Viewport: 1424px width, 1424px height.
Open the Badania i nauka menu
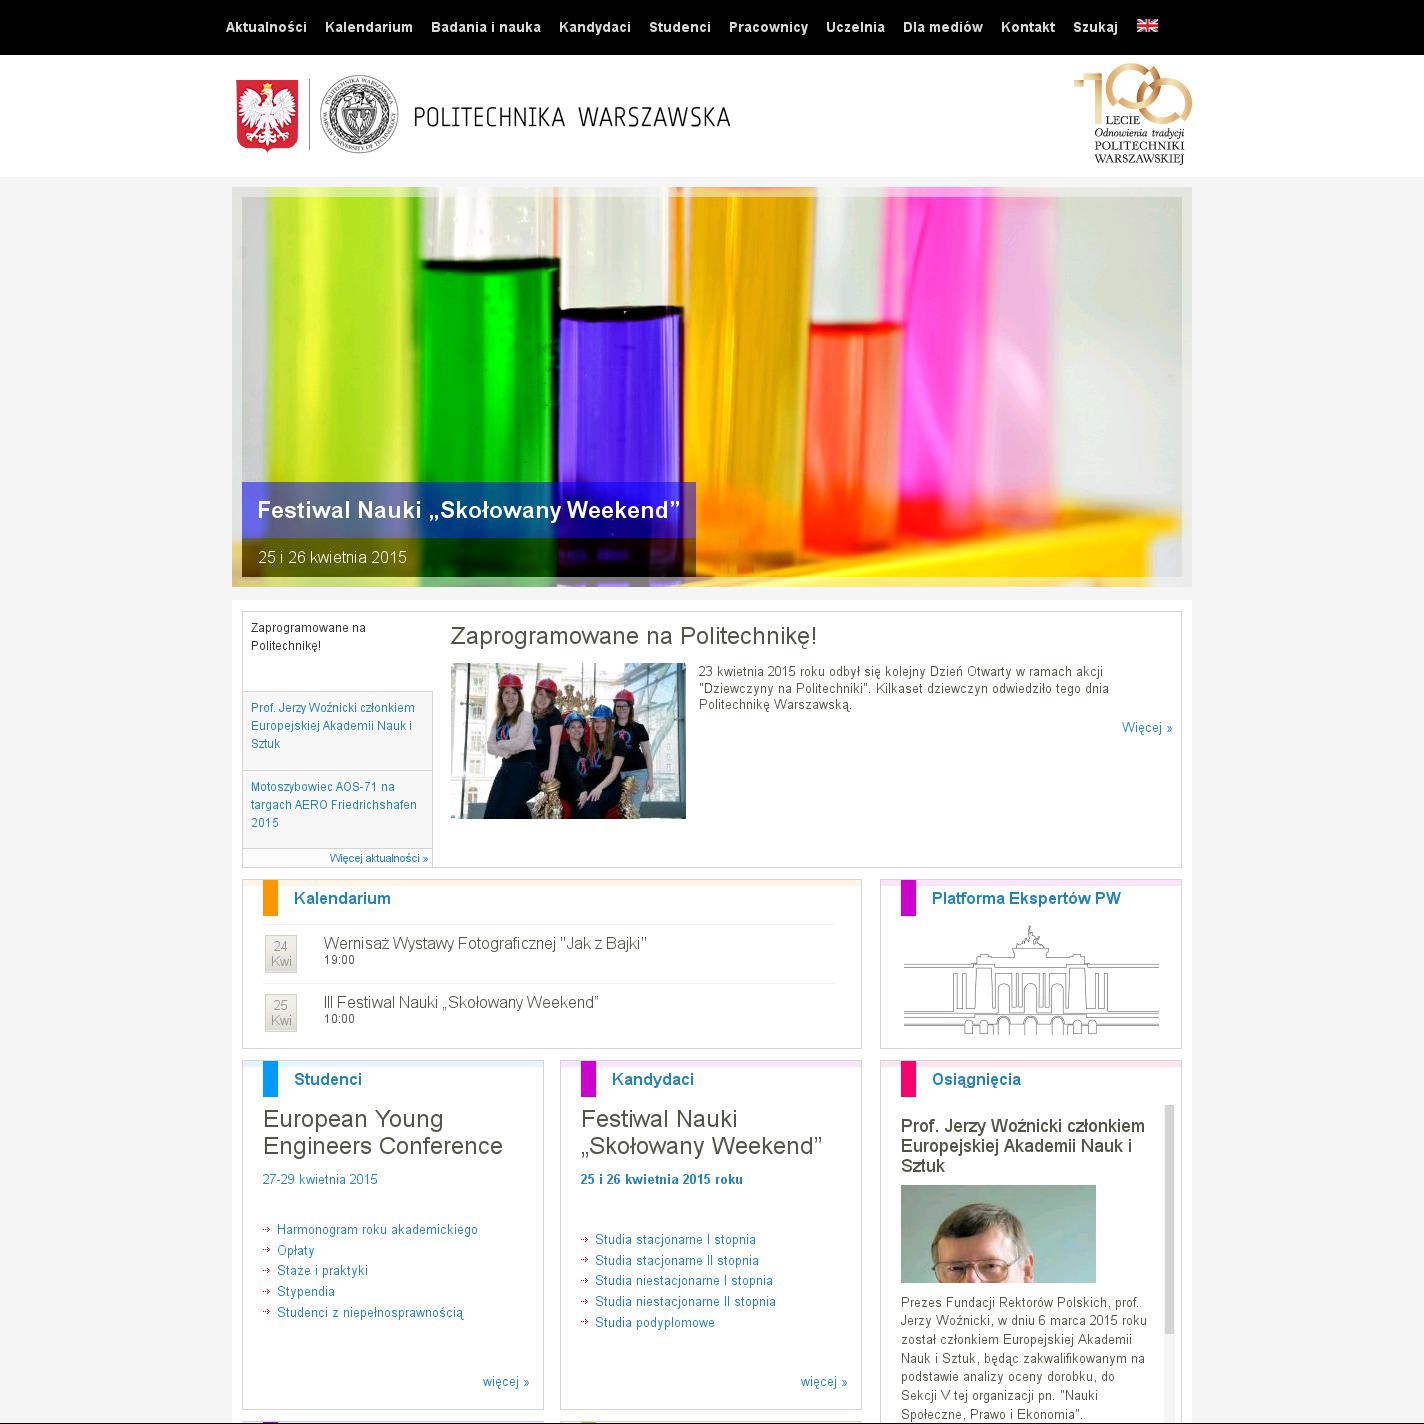pos(486,27)
